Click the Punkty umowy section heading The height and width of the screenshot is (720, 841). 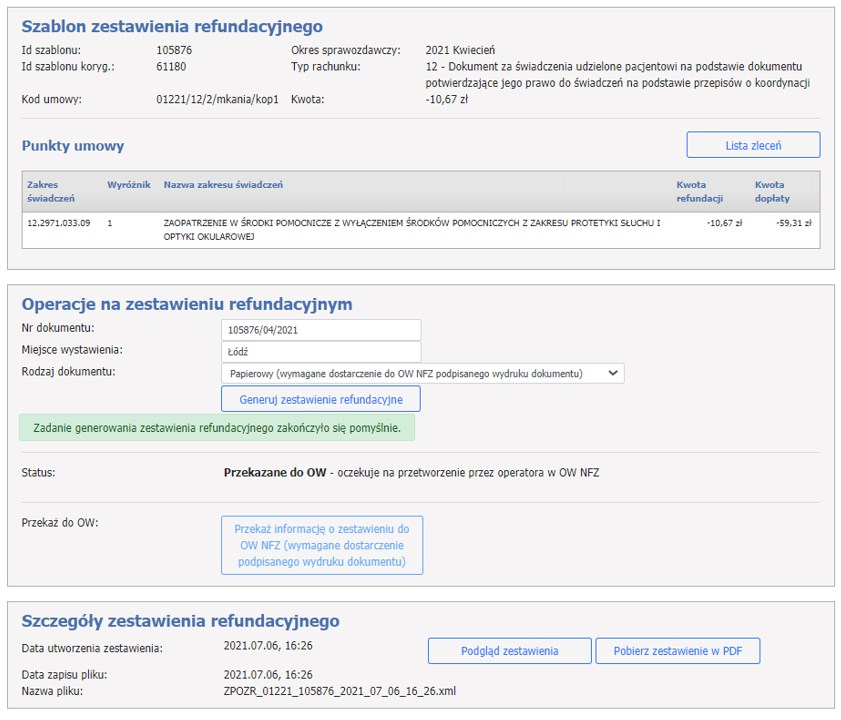coord(73,146)
